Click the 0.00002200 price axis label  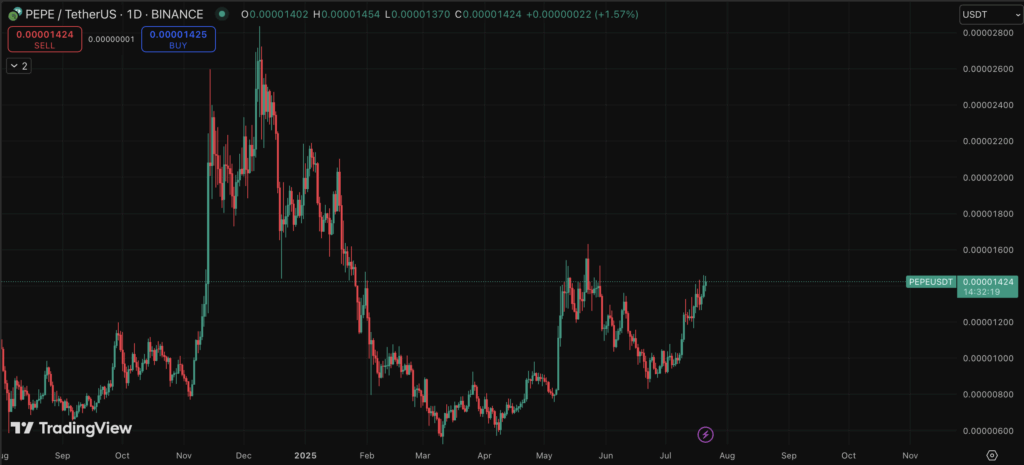click(x=988, y=142)
